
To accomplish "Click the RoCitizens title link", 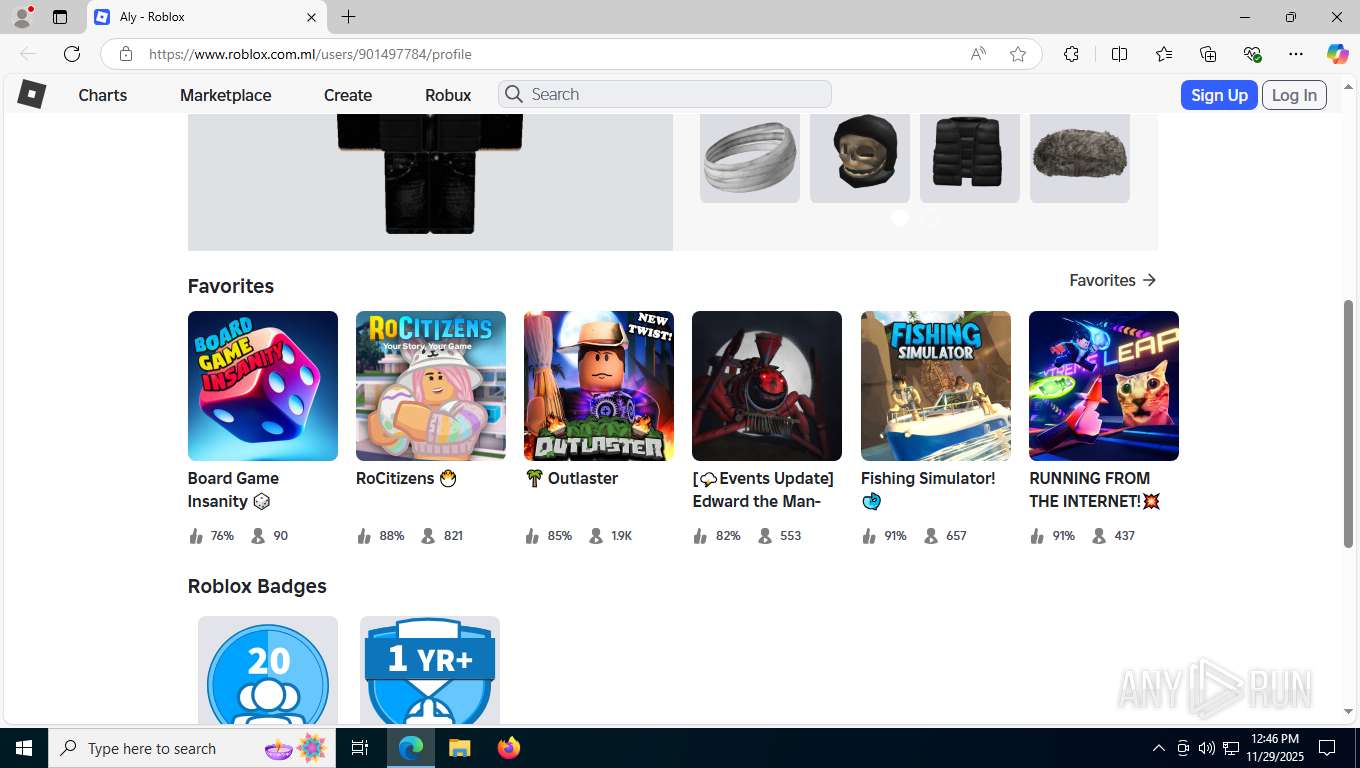I will point(406,479).
